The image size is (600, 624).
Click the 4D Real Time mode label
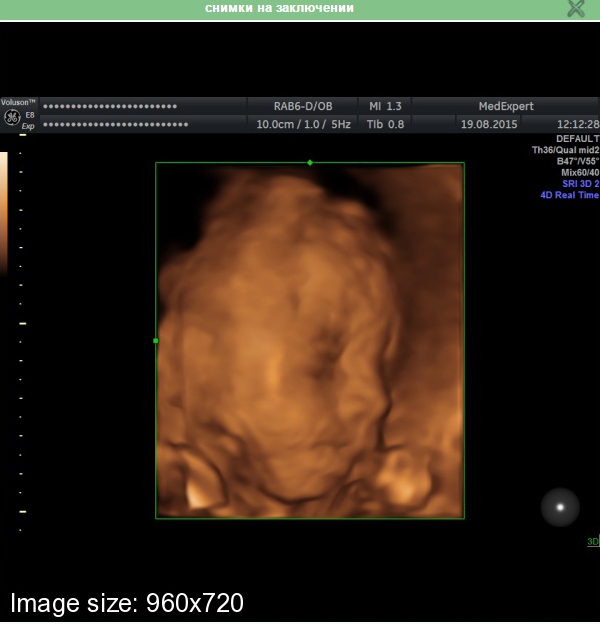tap(569, 195)
